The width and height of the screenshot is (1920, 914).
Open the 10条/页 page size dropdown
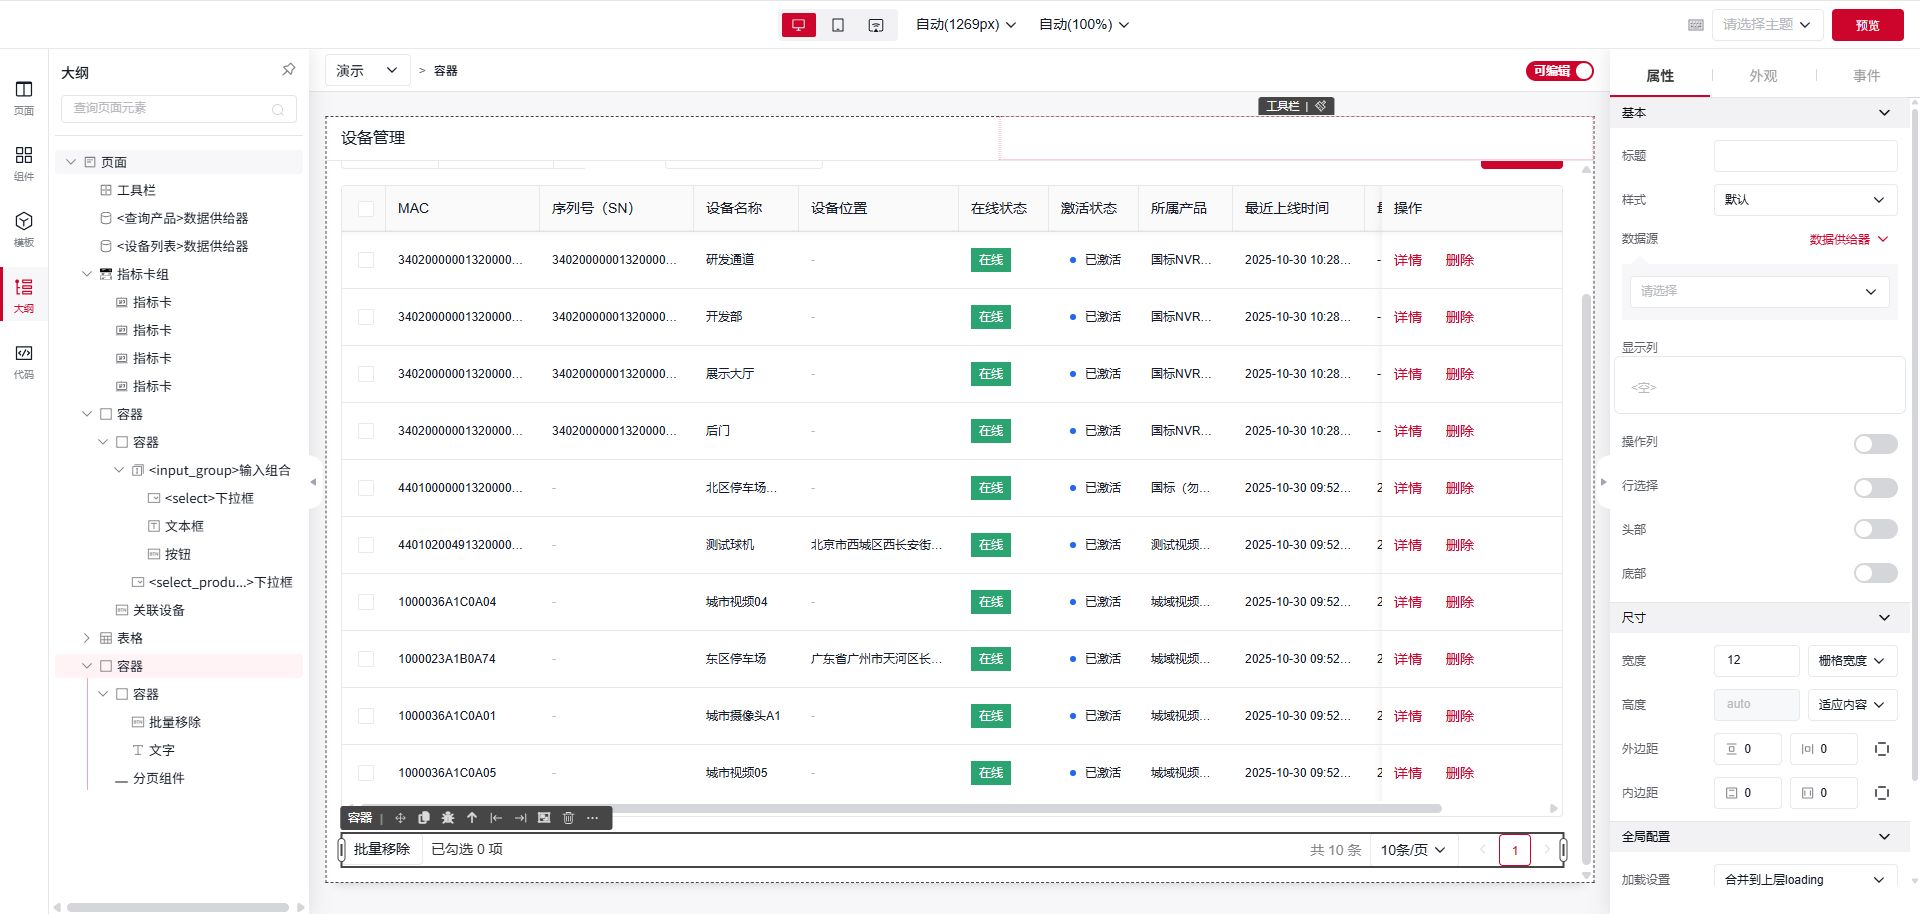(1412, 850)
